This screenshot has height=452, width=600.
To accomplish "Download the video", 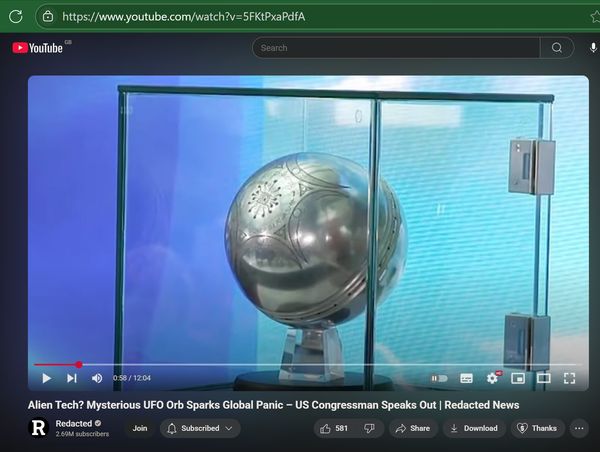I will (473, 428).
